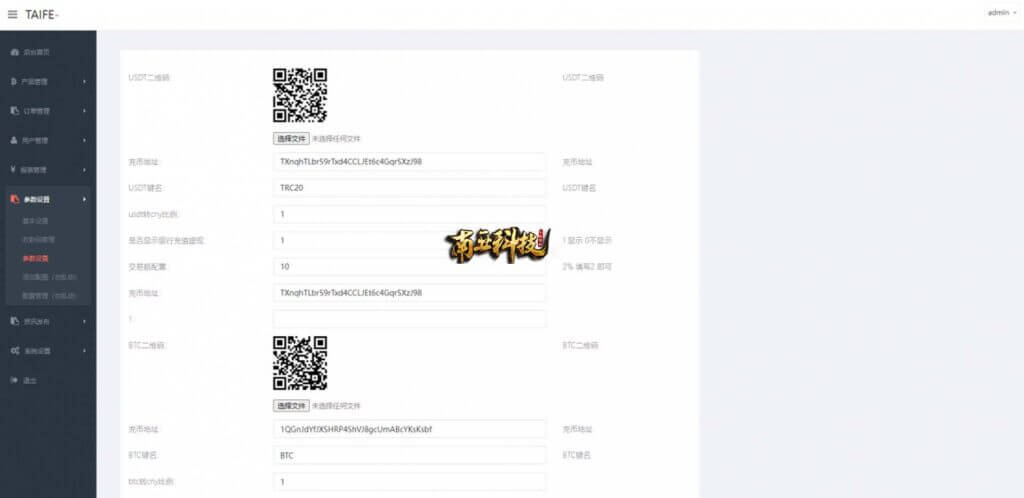Select the highlighted parameter settings icon
This screenshot has height=498, width=1024.
[x=14, y=199]
